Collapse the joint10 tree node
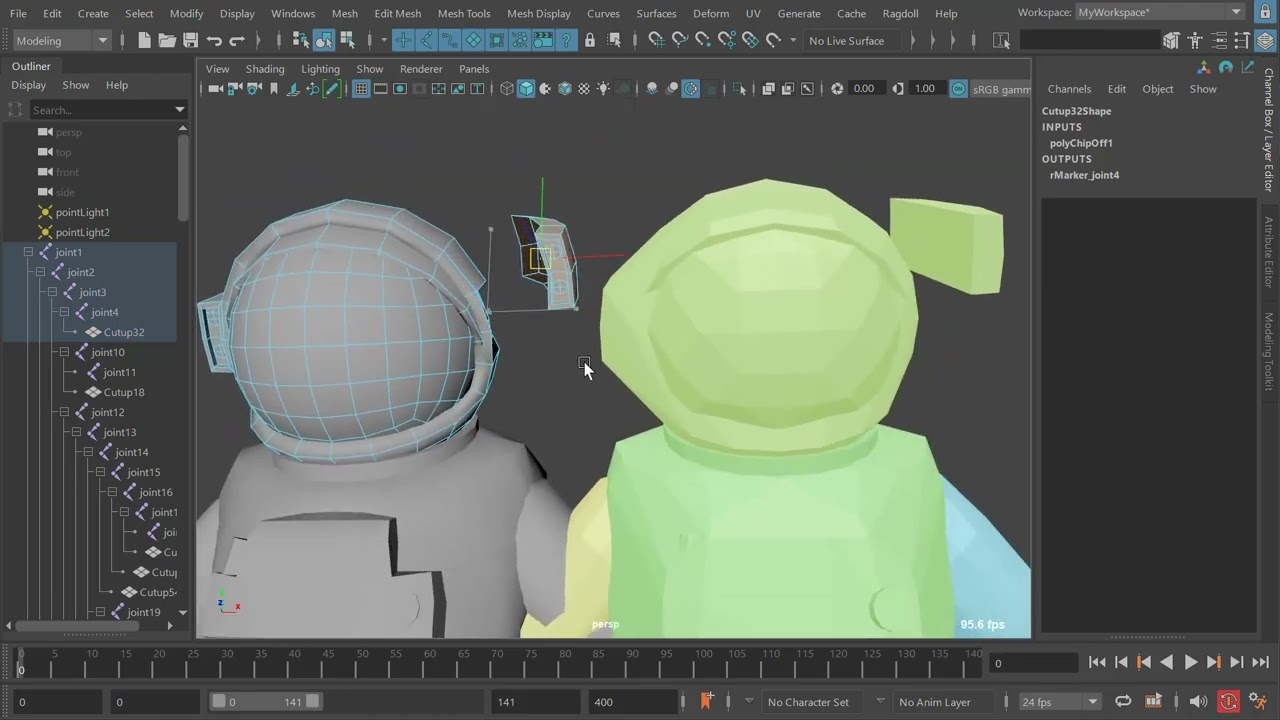Viewport: 1280px width, 720px height. (64, 352)
